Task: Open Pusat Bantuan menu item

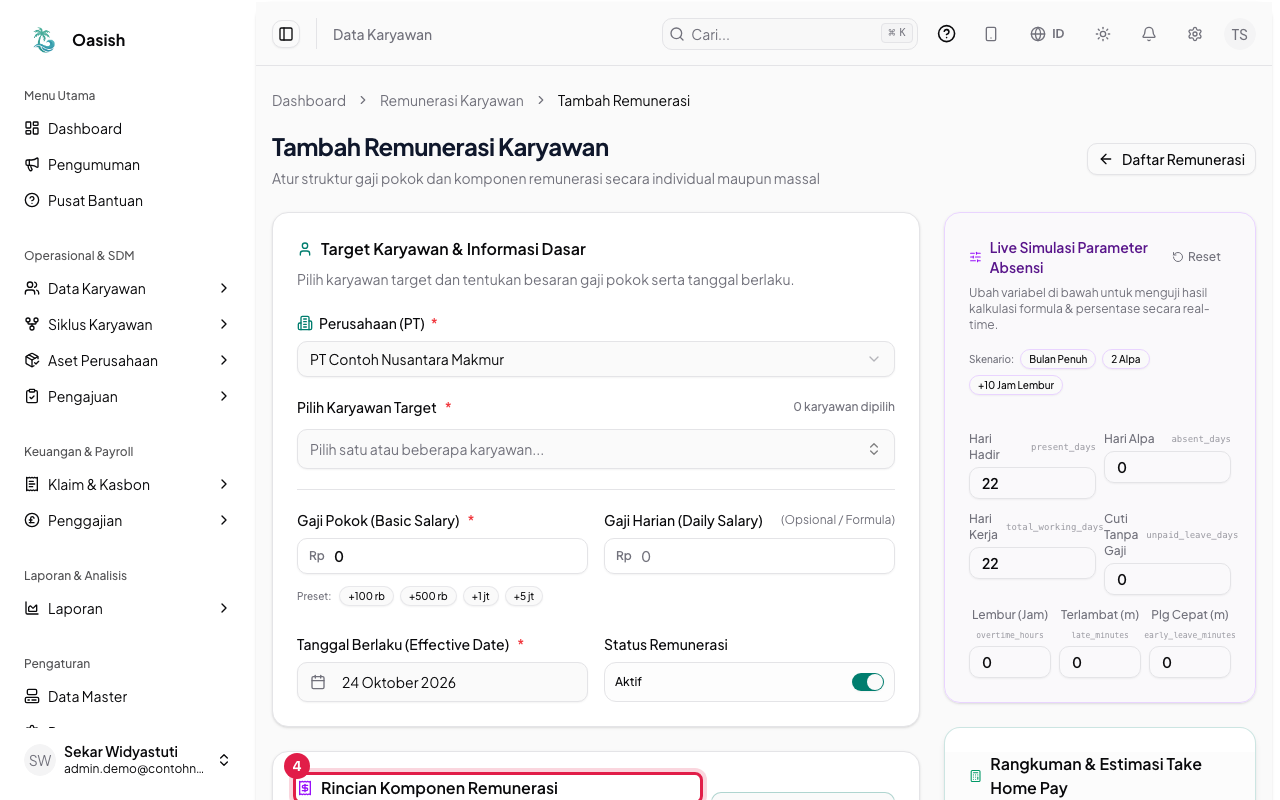Action: pyautogui.click(x=128, y=200)
